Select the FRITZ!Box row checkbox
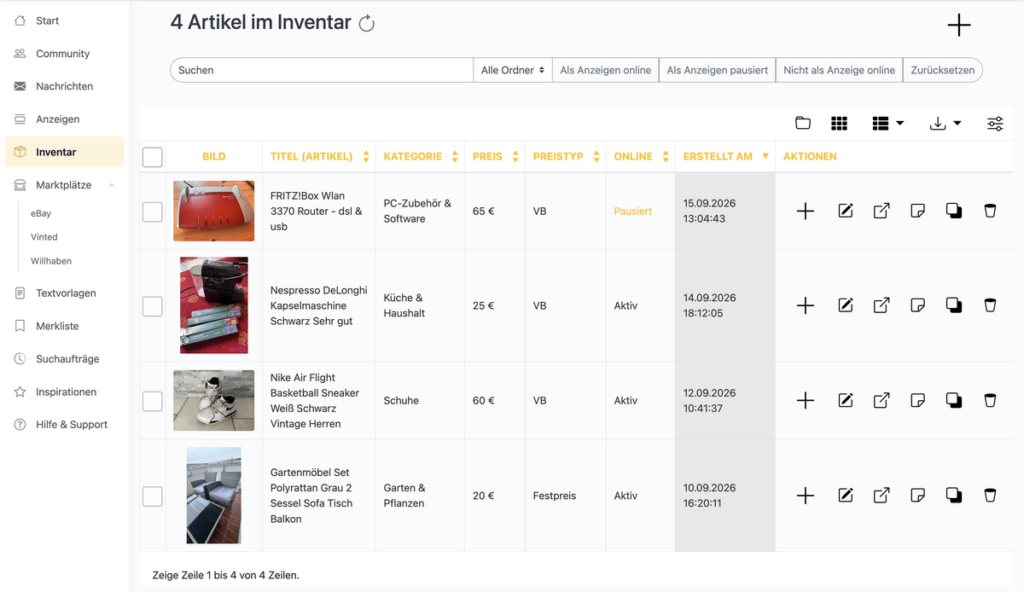 click(x=152, y=212)
